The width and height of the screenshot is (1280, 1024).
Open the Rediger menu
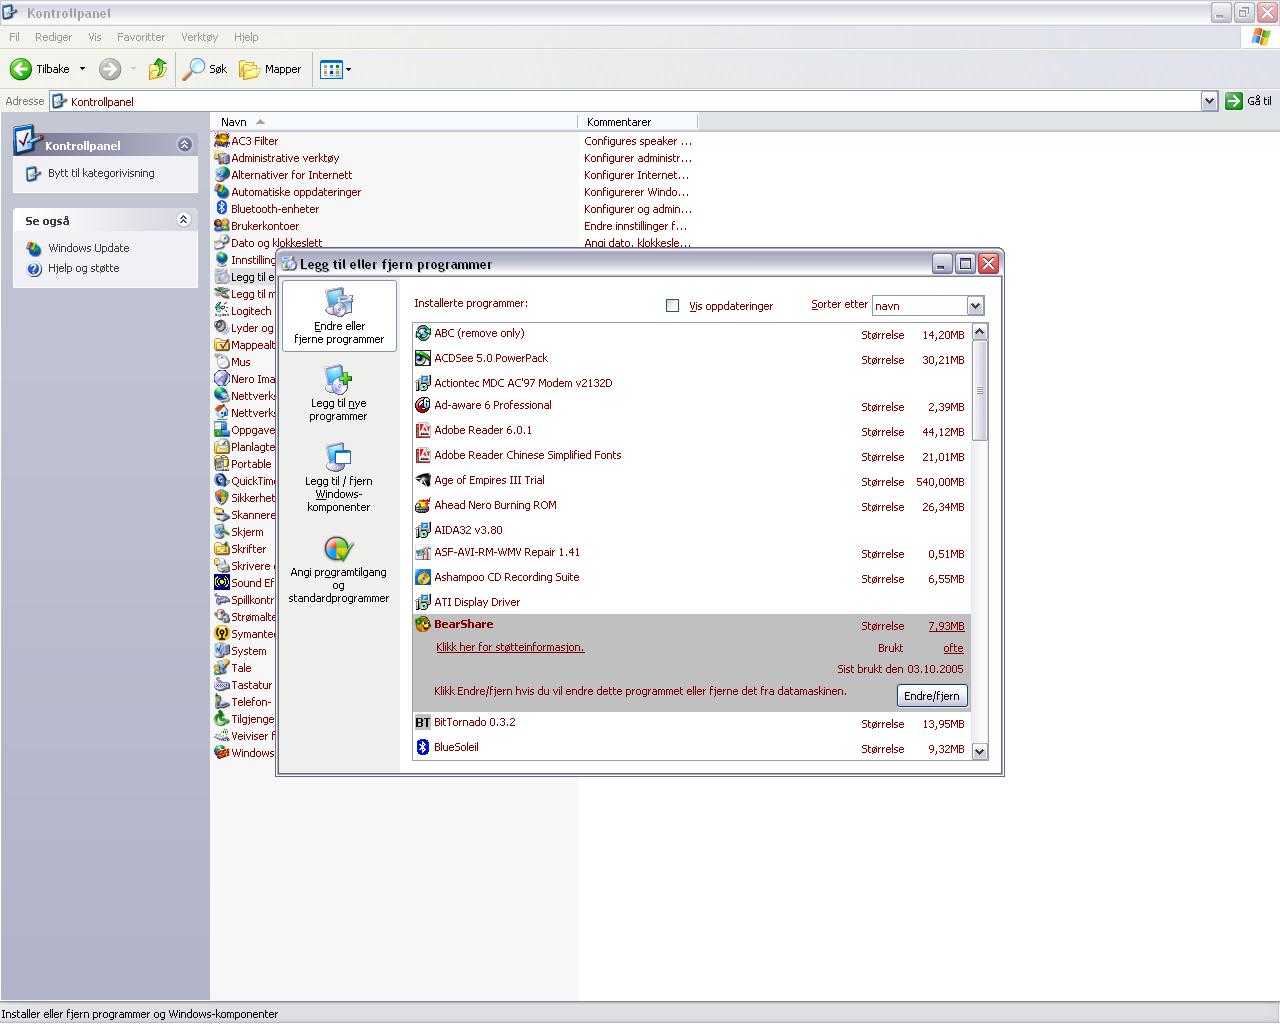coord(53,37)
